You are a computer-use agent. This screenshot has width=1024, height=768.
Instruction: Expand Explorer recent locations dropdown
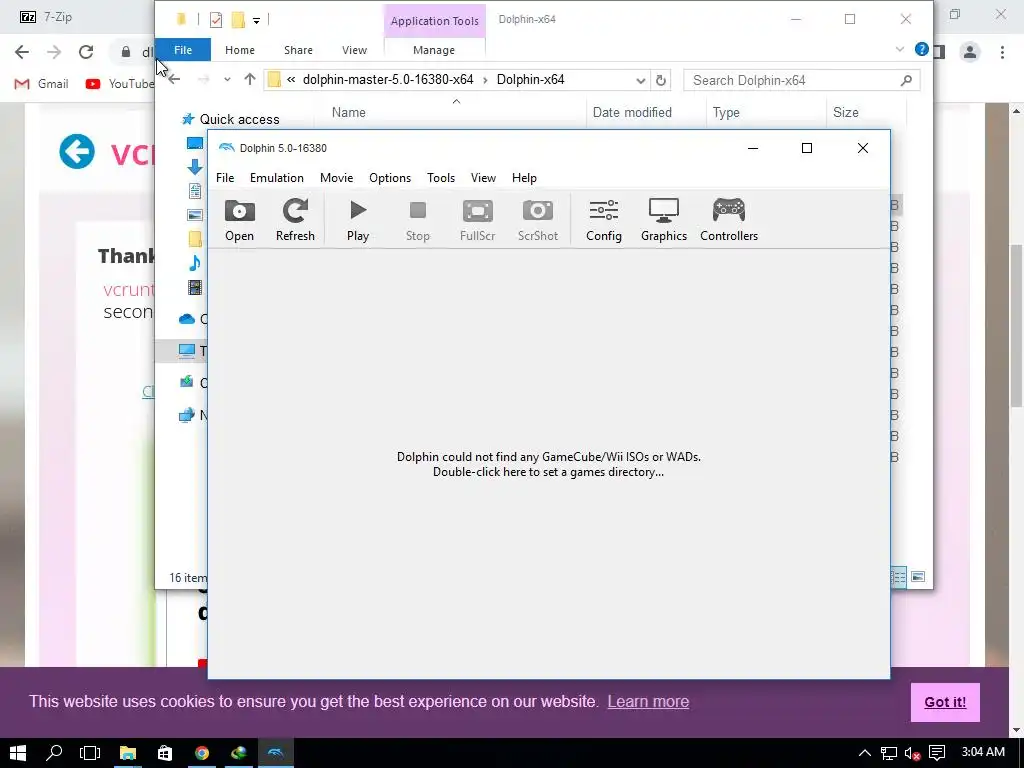pos(227,80)
